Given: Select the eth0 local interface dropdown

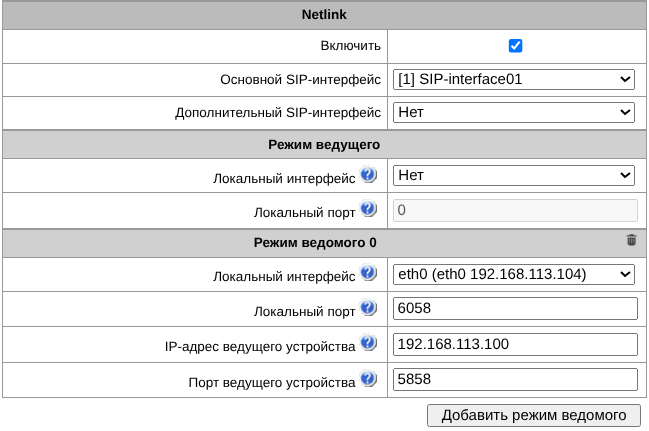Looking at the screenshot, I should (x=514, y=274).
